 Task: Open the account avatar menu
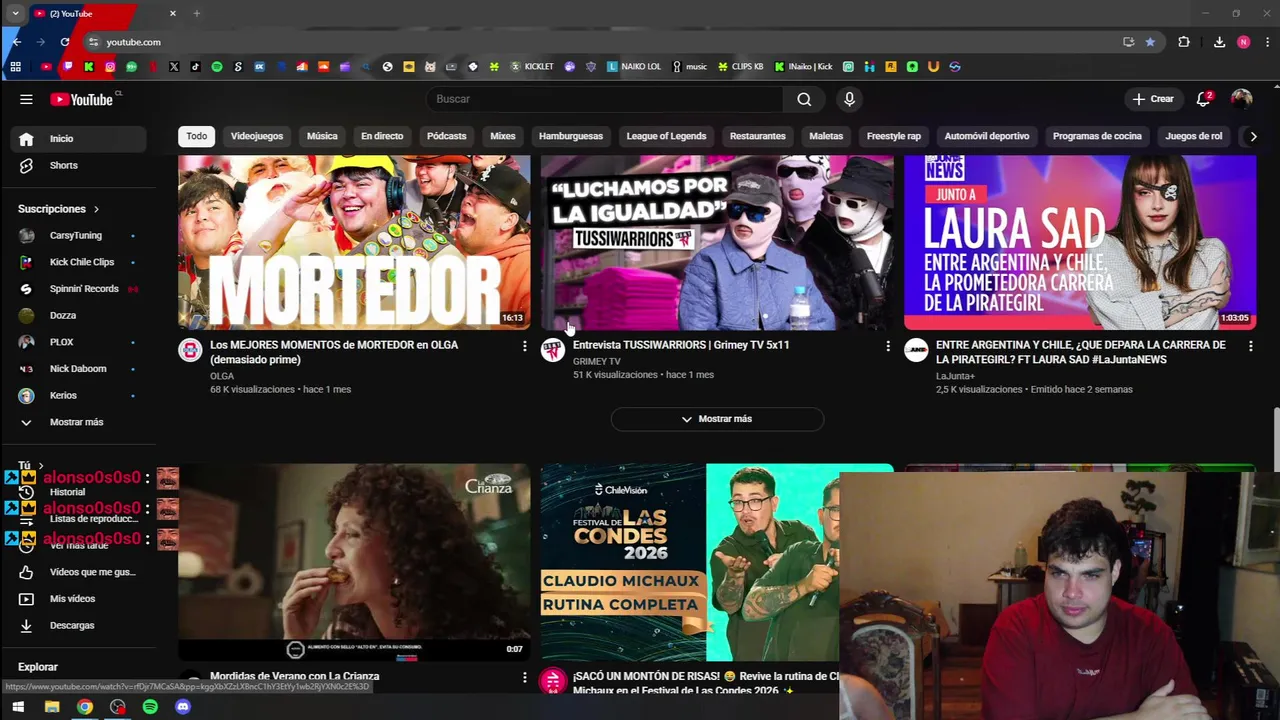coord(1241,99)
